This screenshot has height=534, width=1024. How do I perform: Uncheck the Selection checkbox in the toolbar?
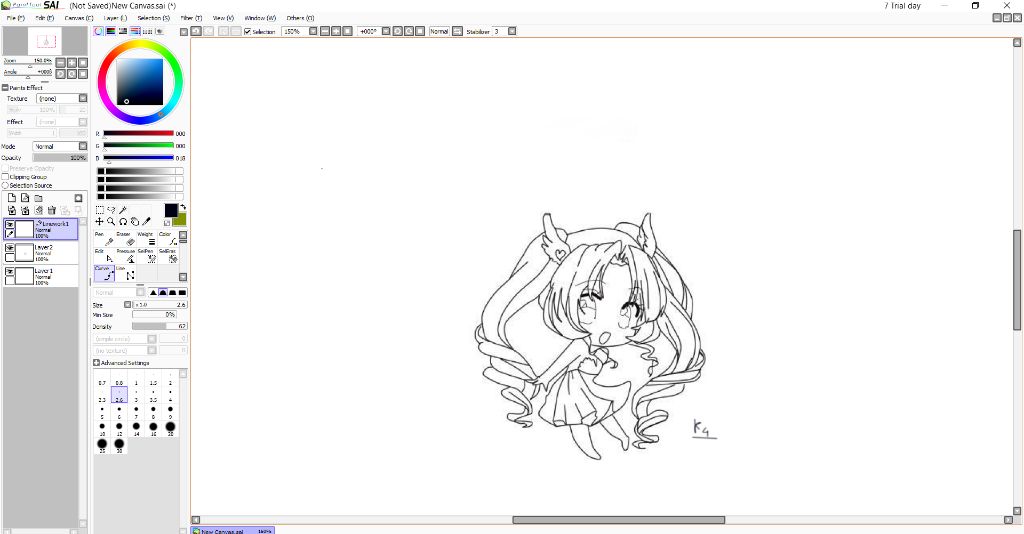pos(248,31)
